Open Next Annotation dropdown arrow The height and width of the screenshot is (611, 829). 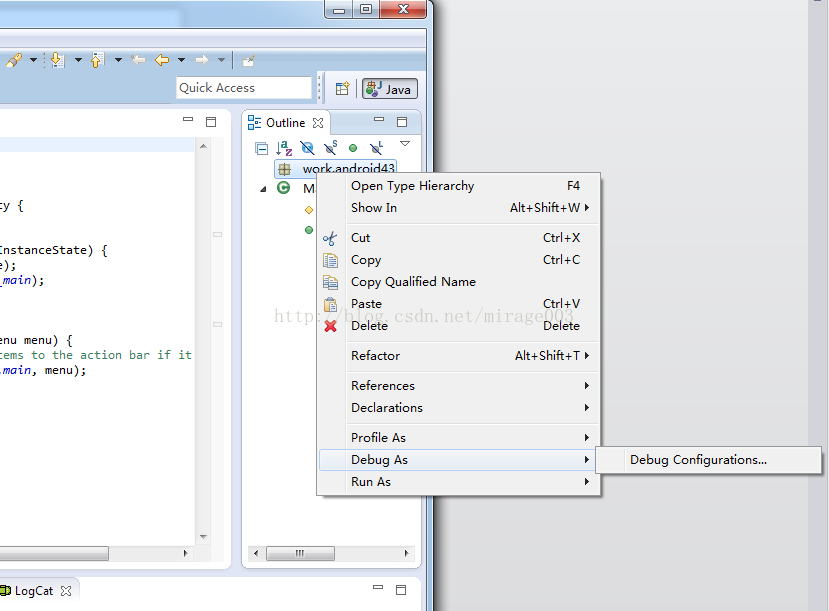[x=78, y=60]
